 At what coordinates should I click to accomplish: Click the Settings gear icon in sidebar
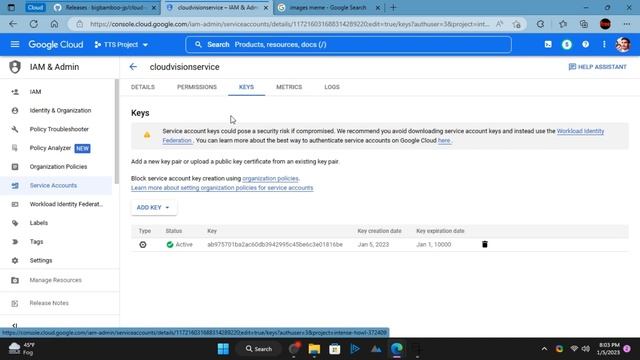pos(15,260)
